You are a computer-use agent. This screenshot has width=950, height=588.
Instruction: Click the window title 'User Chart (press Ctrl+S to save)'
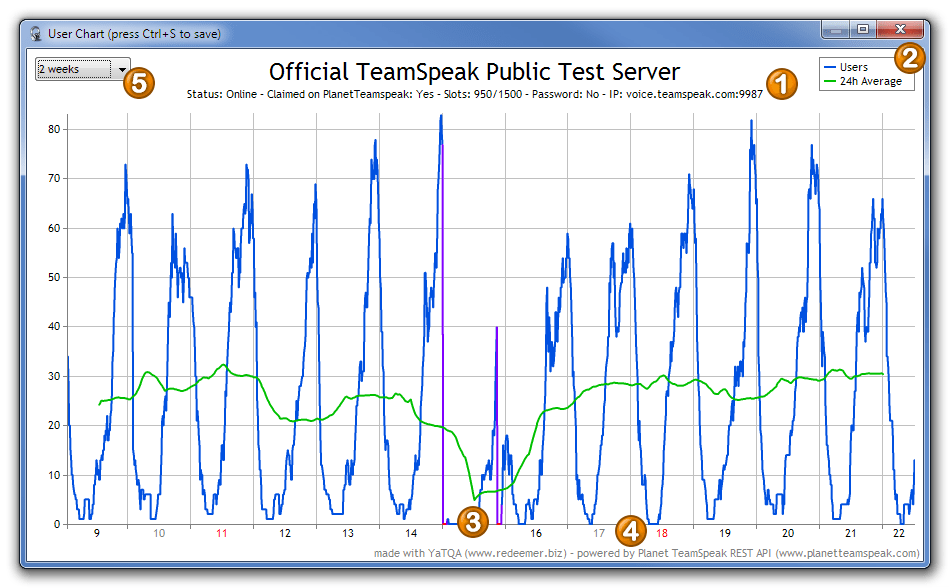[x=135, y=34]
